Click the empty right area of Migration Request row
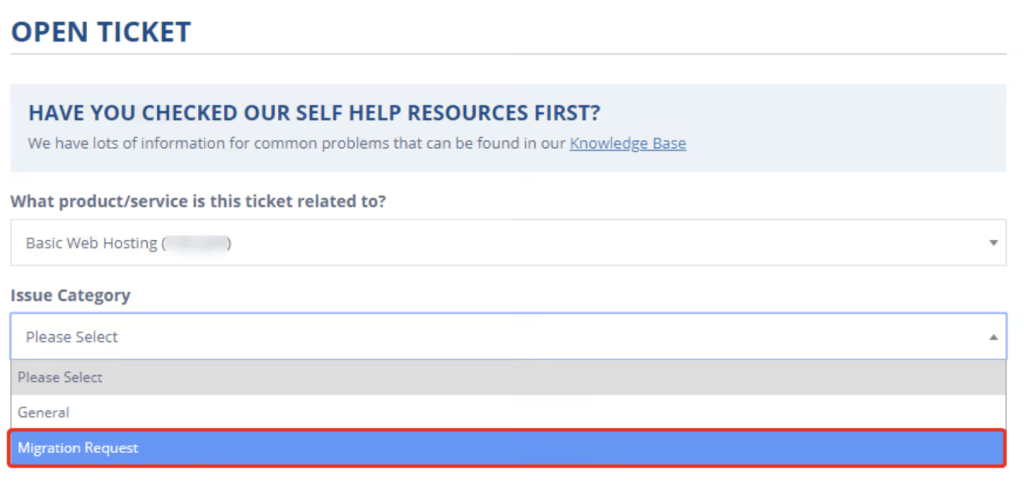The width and height of the screenshot is (1024, 482). [700, 448]
